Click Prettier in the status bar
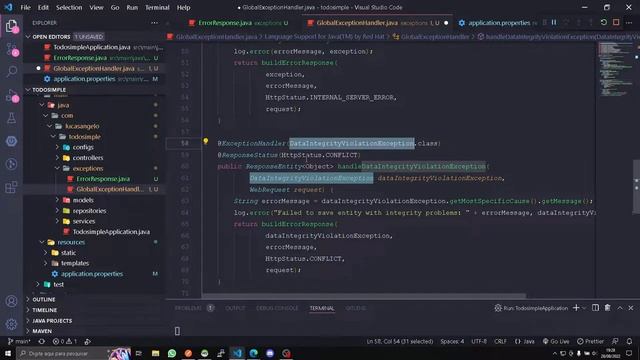640x360 pixels. pyautogui.click(x=590, y=341)
